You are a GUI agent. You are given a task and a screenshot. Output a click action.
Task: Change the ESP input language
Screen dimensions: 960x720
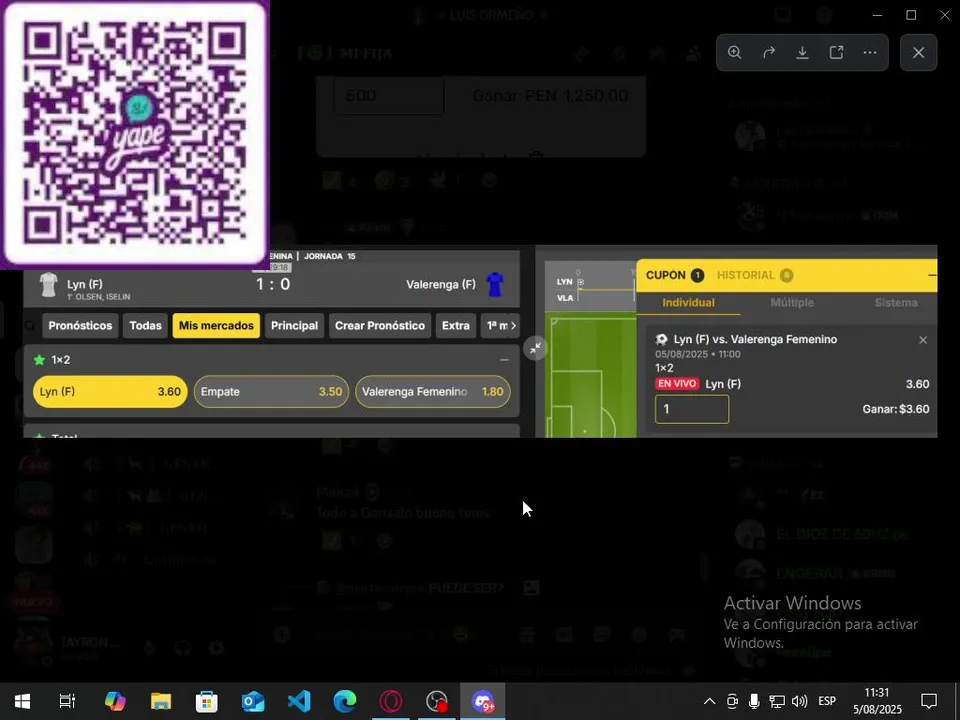point(827,701)
